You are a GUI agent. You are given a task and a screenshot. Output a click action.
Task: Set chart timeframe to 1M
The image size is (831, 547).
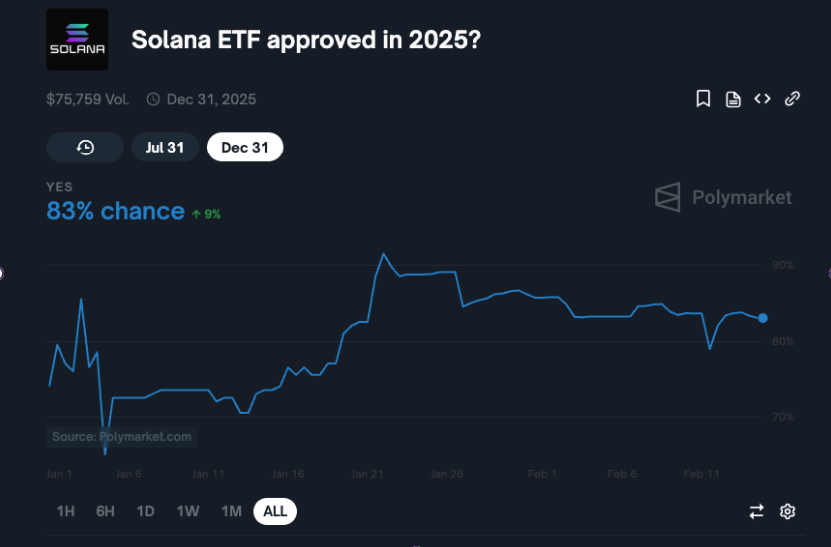click(x=231, y=511)
